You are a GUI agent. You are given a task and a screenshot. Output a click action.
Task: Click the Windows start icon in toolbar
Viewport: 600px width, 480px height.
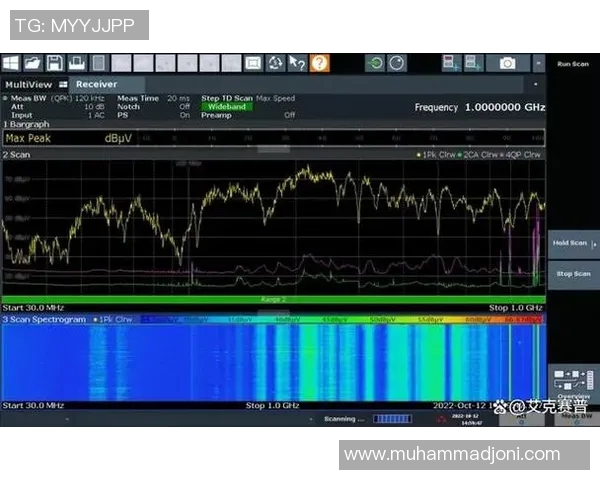tap(11, 63)
